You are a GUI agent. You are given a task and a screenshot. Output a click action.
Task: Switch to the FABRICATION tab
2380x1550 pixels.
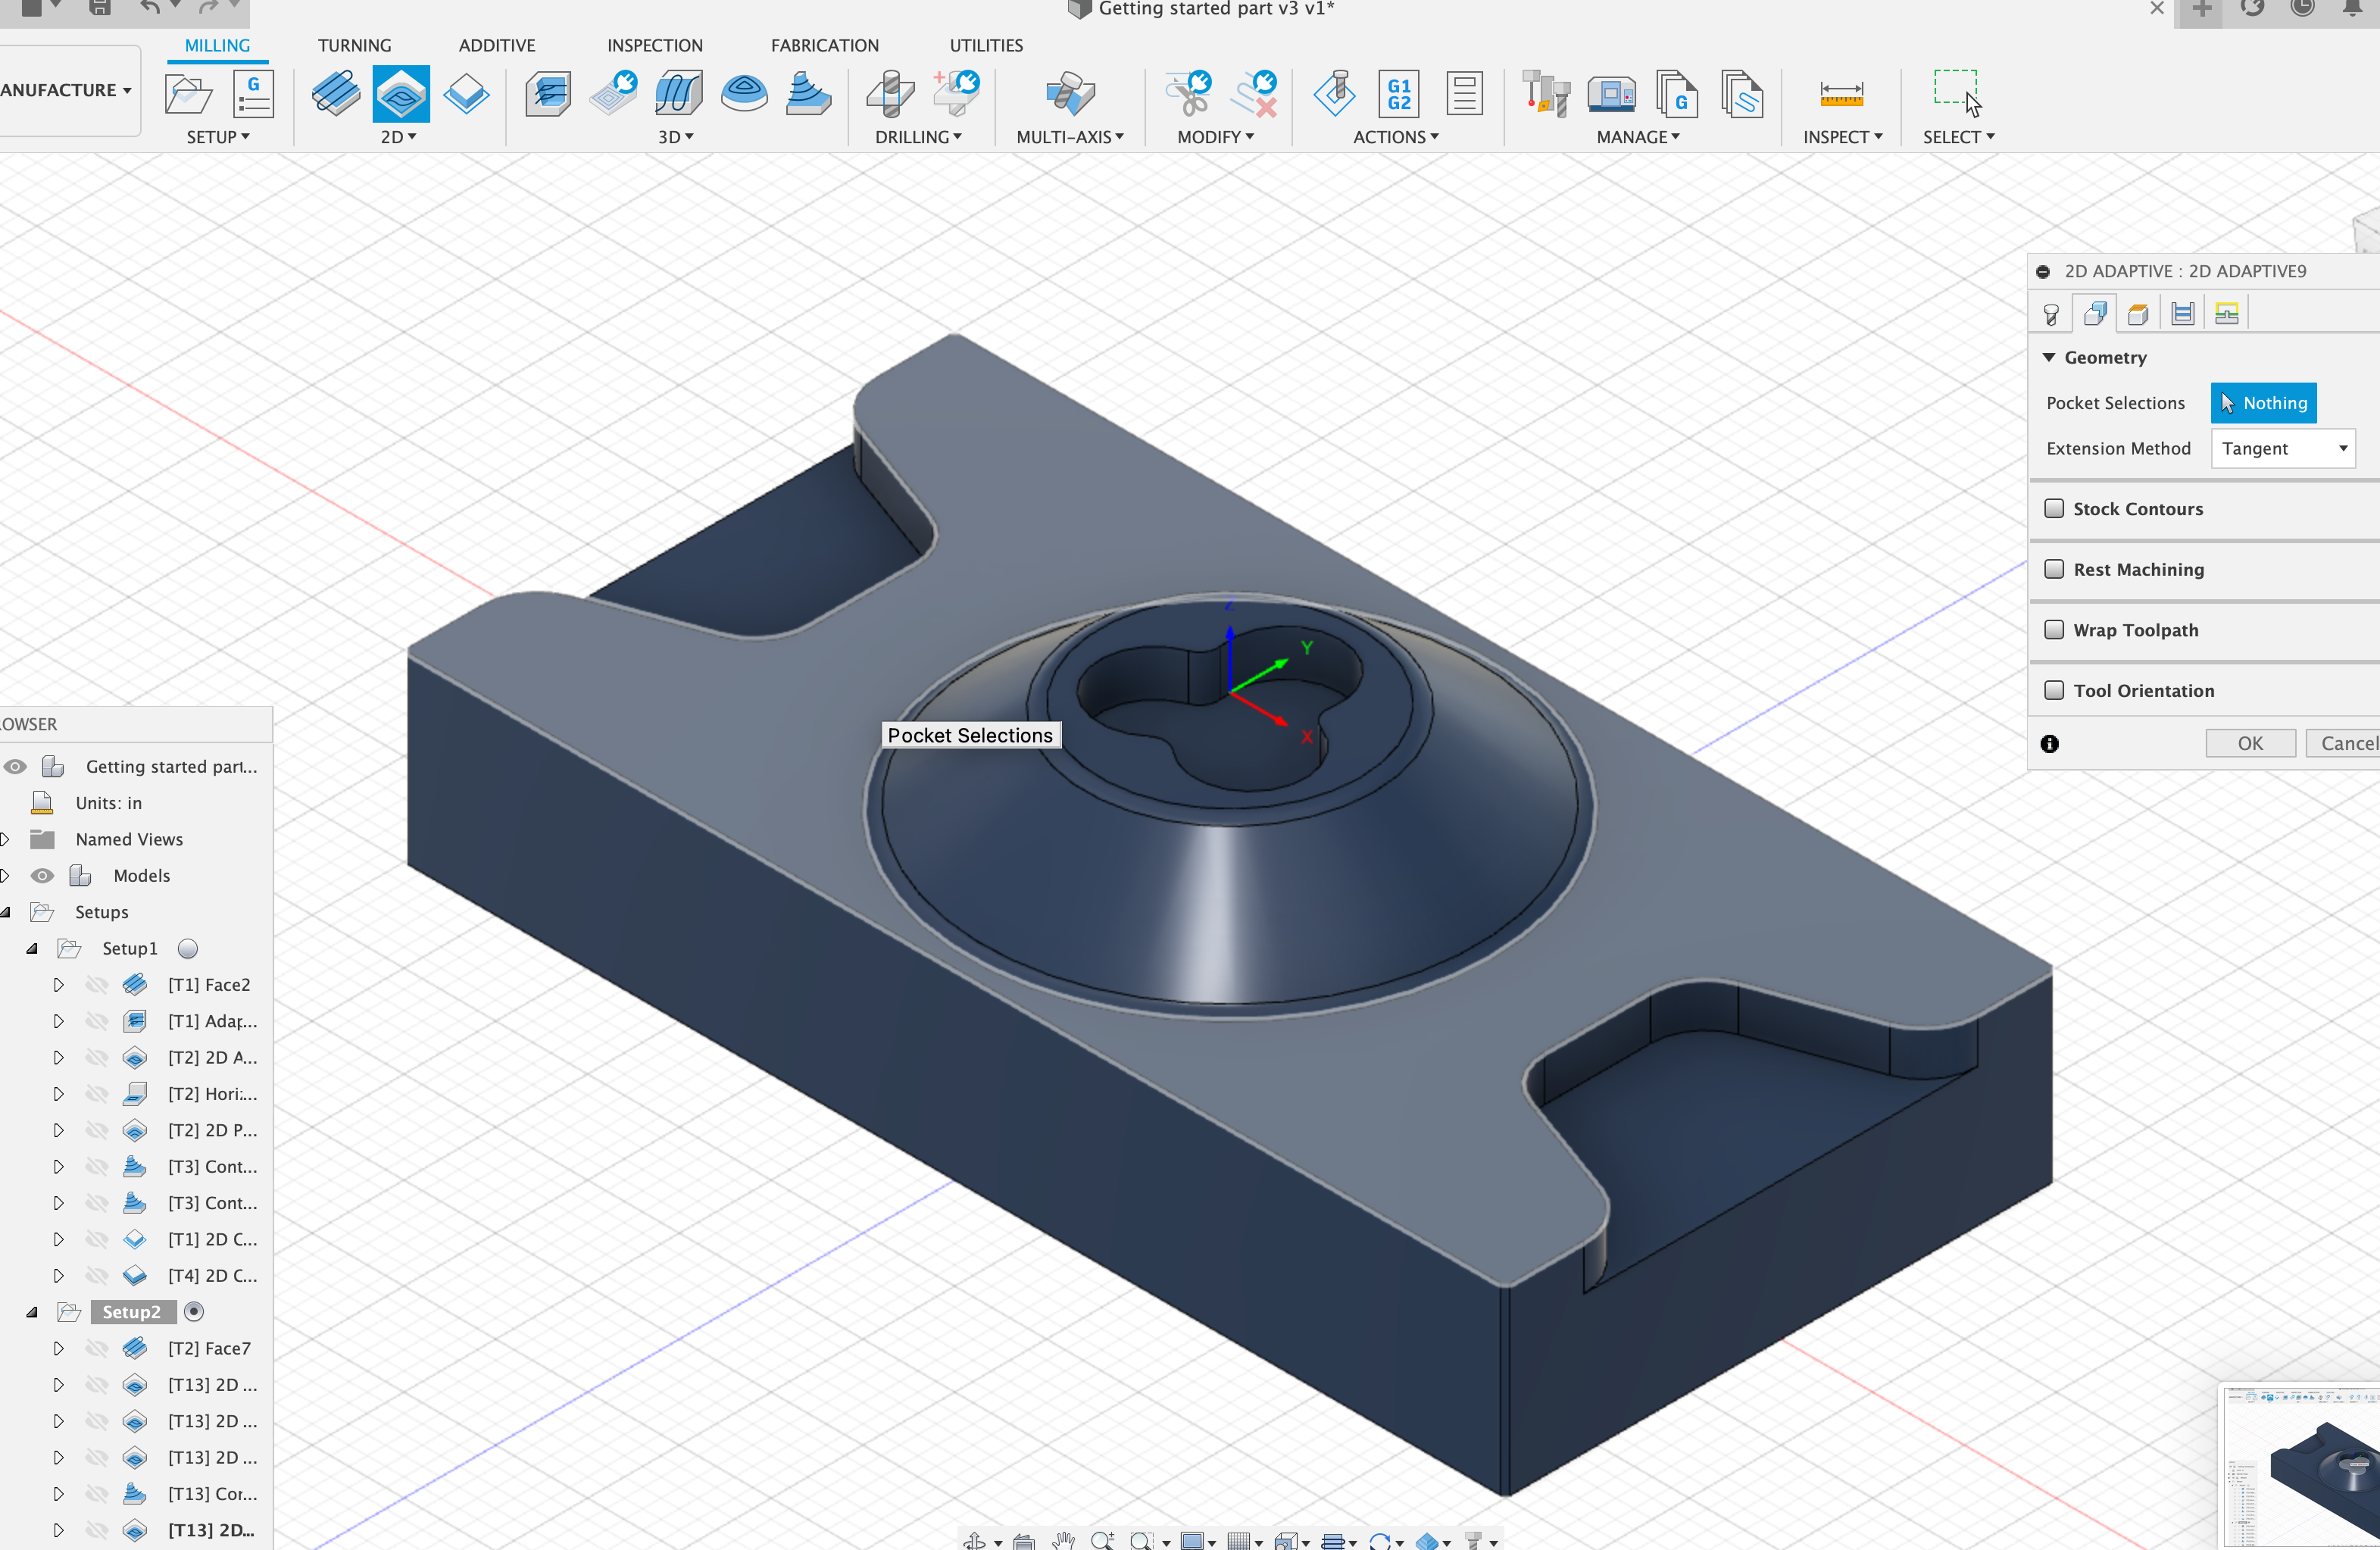click(825, 45)
